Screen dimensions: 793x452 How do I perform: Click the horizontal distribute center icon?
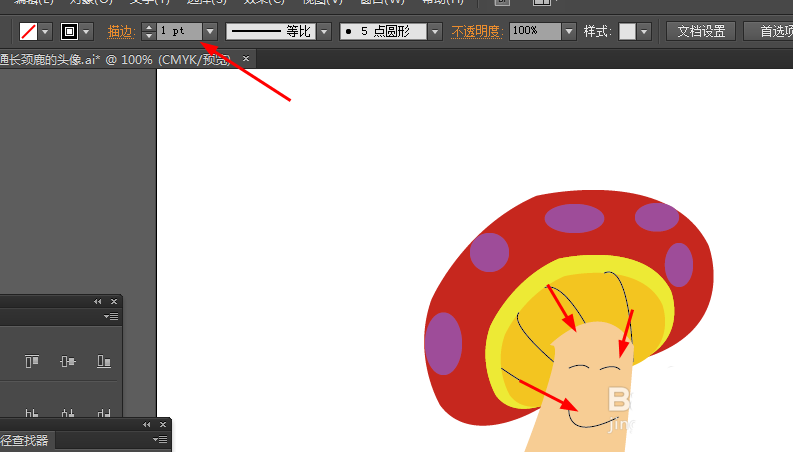click(68, 414)
